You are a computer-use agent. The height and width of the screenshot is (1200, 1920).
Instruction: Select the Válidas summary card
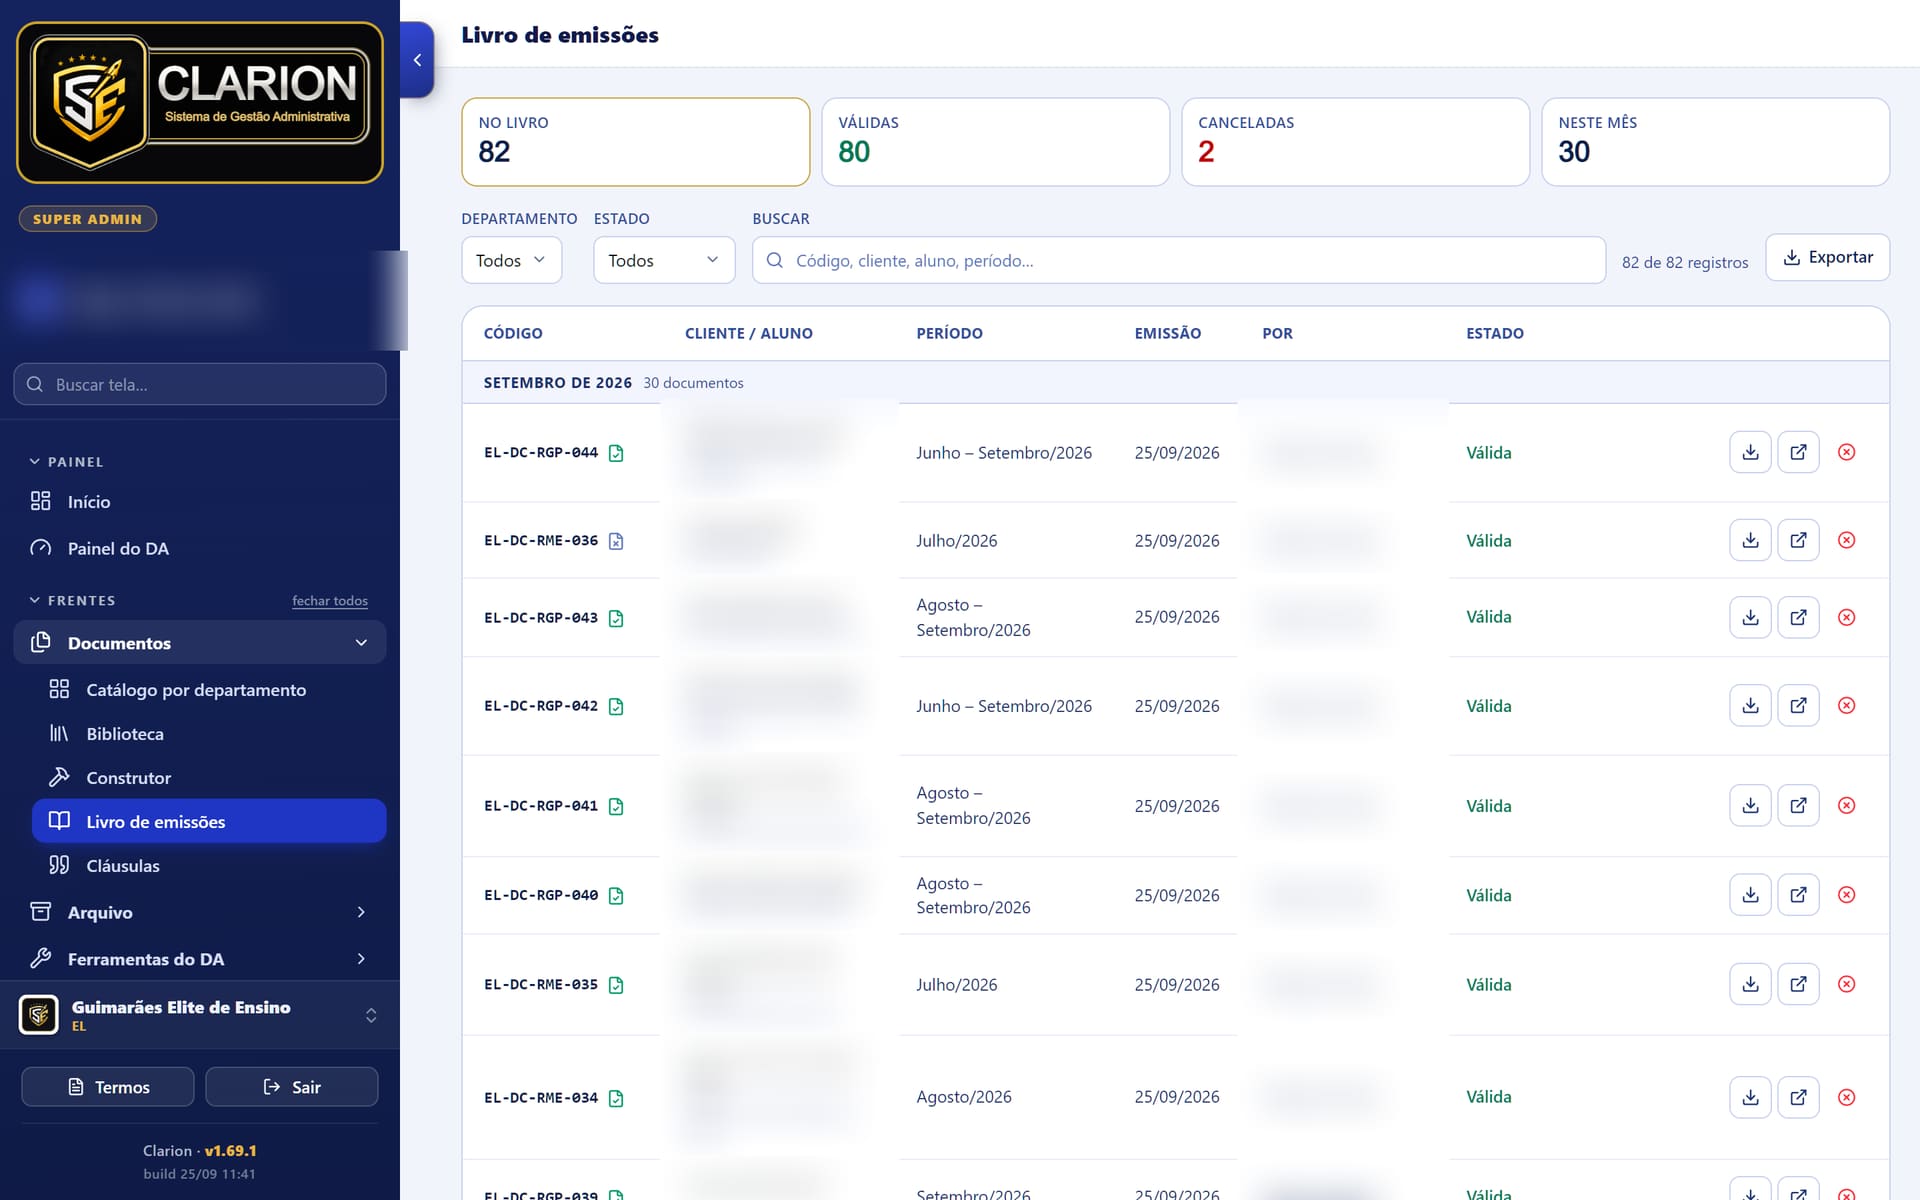[995, 142]
